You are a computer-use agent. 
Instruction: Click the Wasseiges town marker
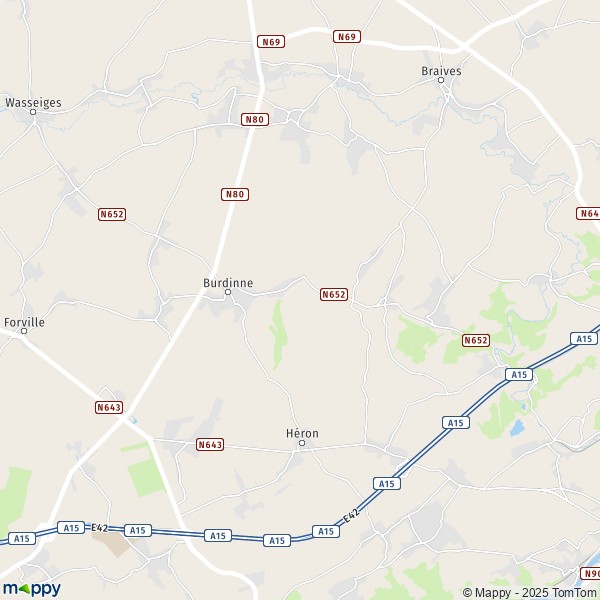click(x=33, y=112)
